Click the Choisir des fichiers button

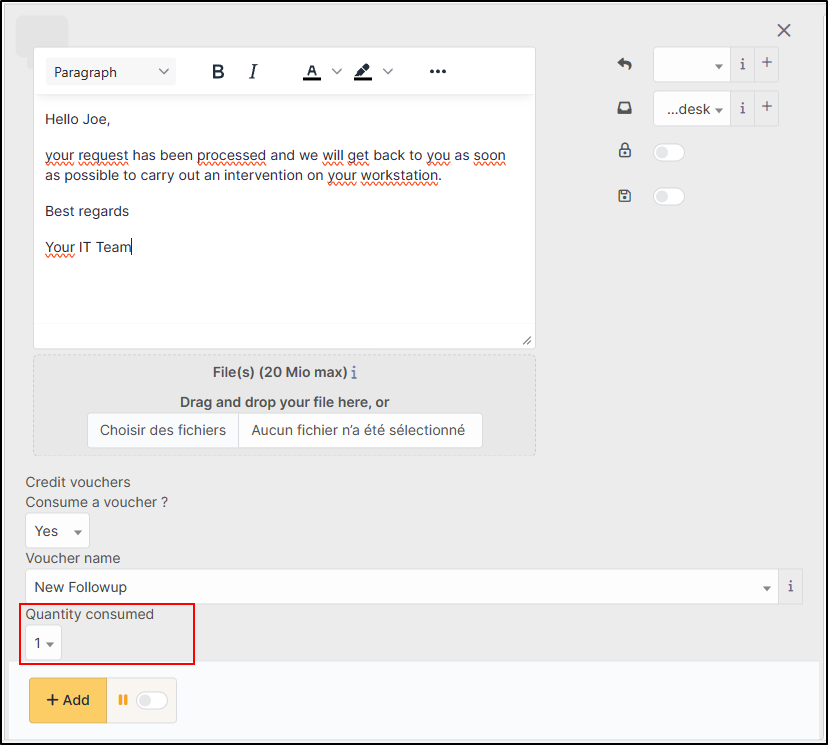163,430
